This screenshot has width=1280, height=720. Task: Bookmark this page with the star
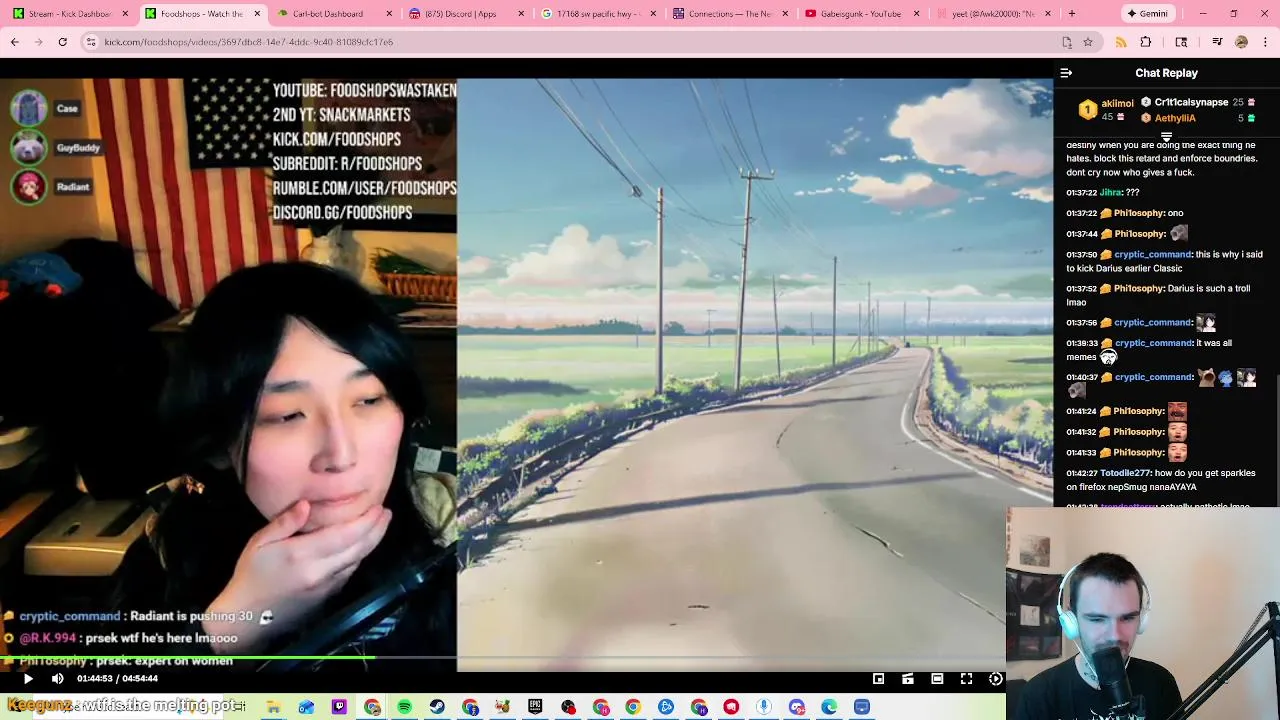(1088, 42)
